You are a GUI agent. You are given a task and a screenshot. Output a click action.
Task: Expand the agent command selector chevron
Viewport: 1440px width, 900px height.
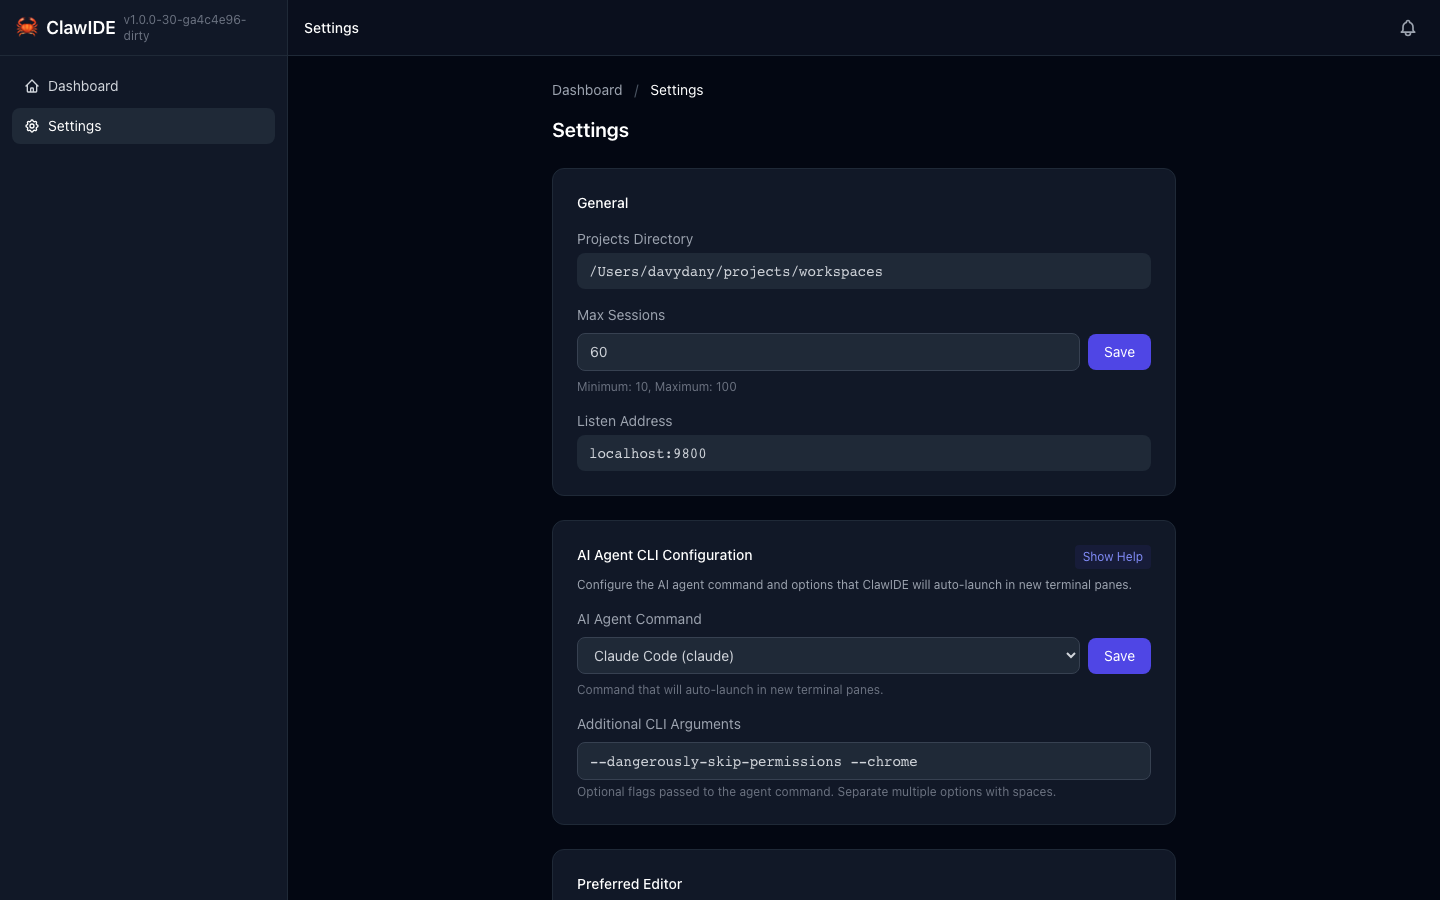pyautogui.click(x=1070, y=656)
